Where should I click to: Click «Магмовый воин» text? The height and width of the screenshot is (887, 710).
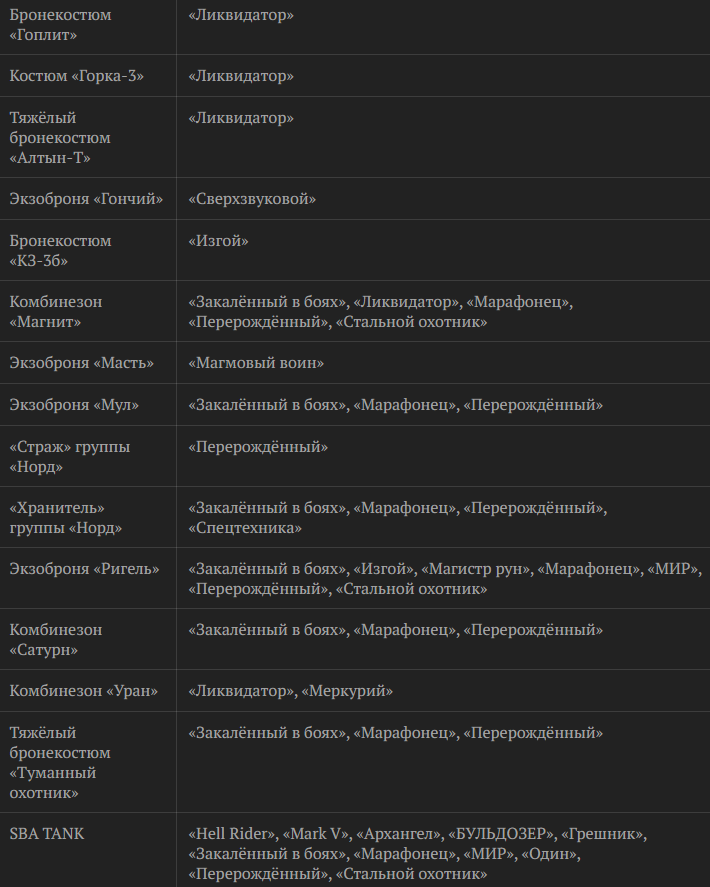click(x=256, y=363)
